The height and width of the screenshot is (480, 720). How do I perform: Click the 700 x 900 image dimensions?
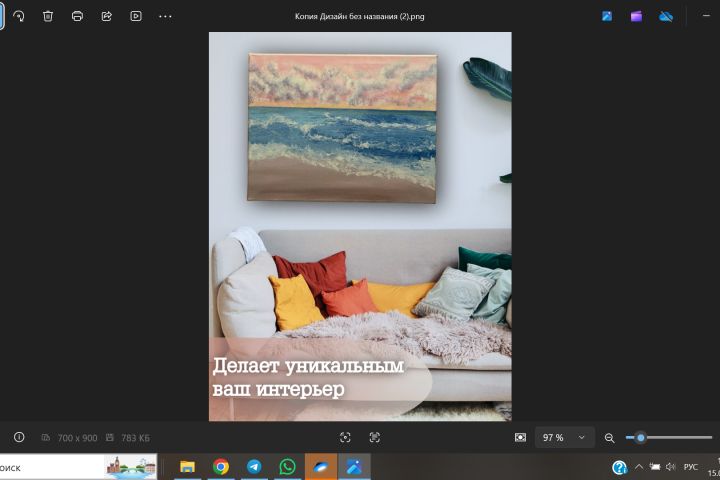coord(77,438)
